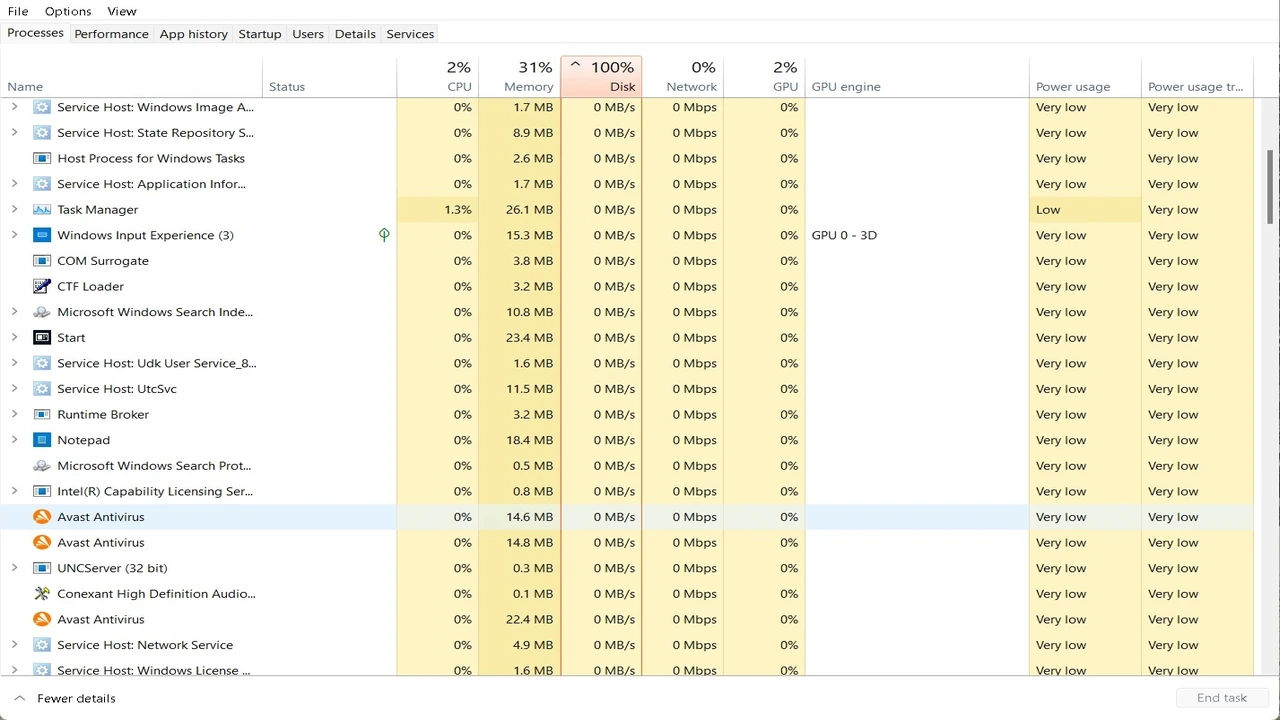Select the GPU 0 - 3D cell
This screenshot has width=1280, height=720.
[917, 235]
